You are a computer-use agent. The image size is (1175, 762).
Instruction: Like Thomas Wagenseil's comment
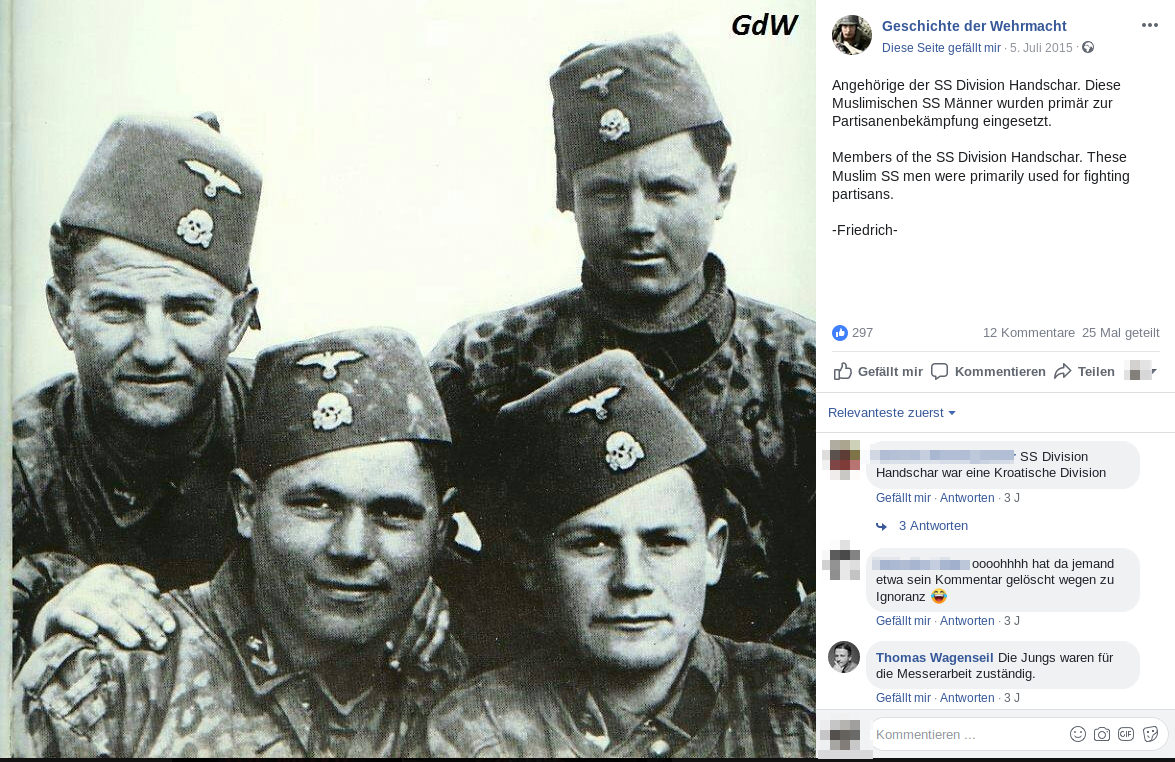pos(903,698)
